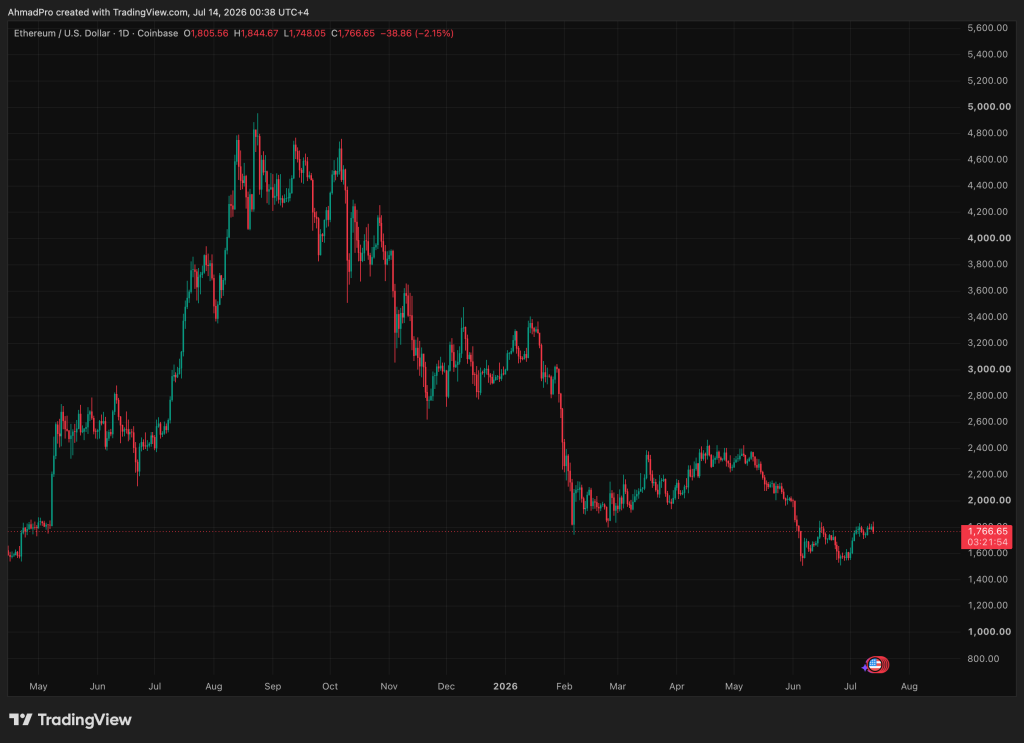Image resolution: width=1024 pixels, height=743 pixels.
Task: Click the Mar label on the time axis
Action: pos(617,686)
